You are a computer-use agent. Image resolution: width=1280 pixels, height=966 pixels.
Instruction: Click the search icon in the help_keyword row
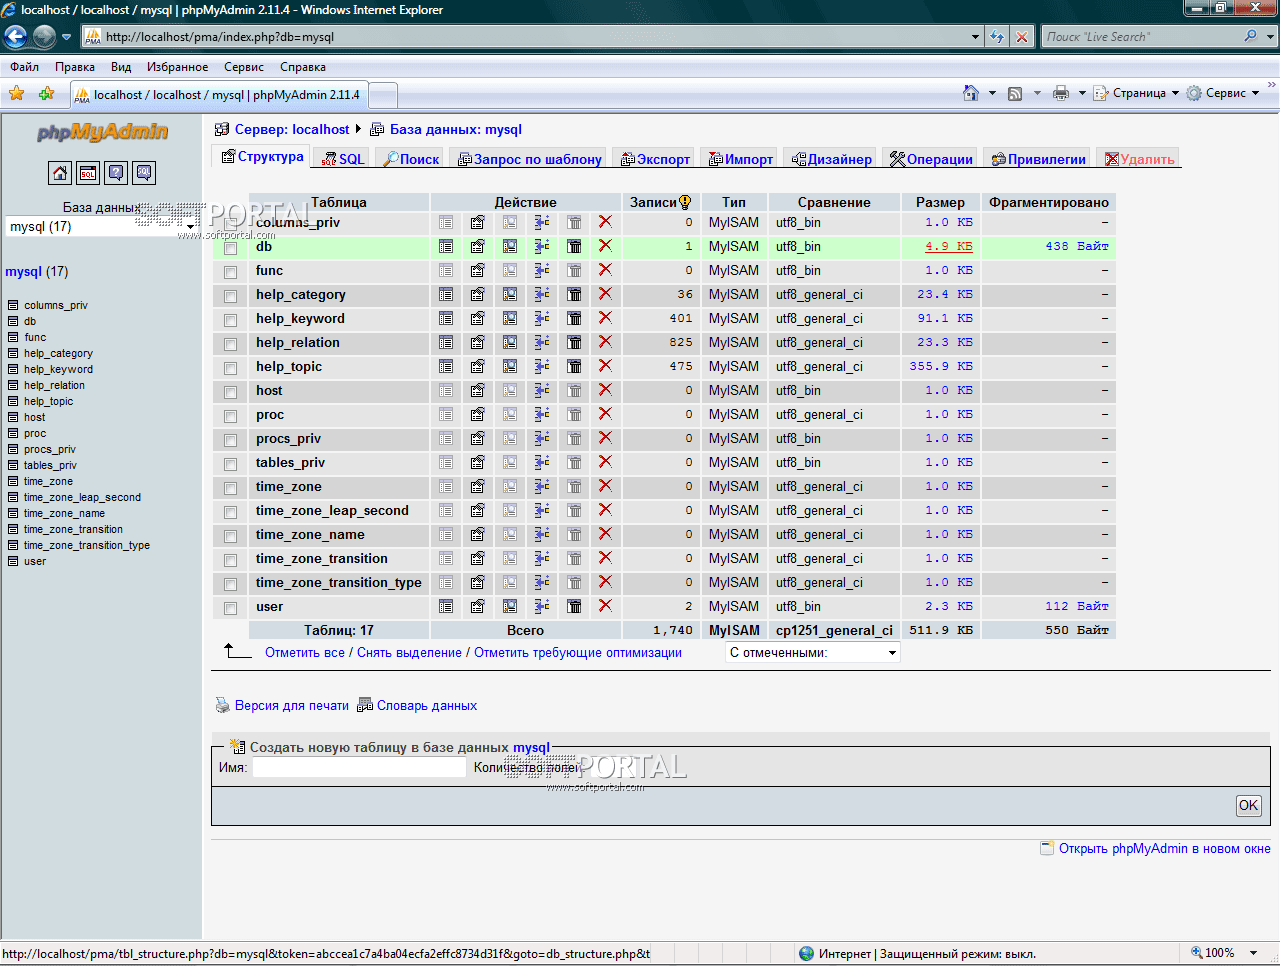coord(510,318)
